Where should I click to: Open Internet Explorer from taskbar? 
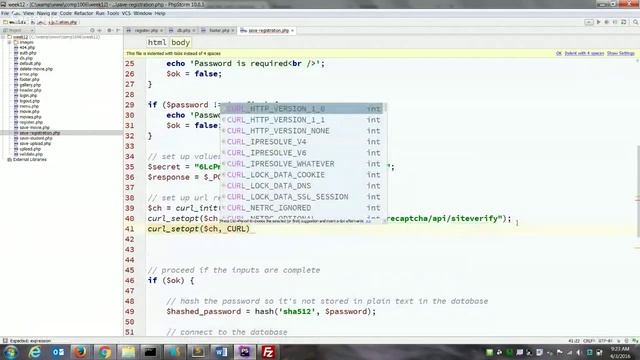[35, 352]
